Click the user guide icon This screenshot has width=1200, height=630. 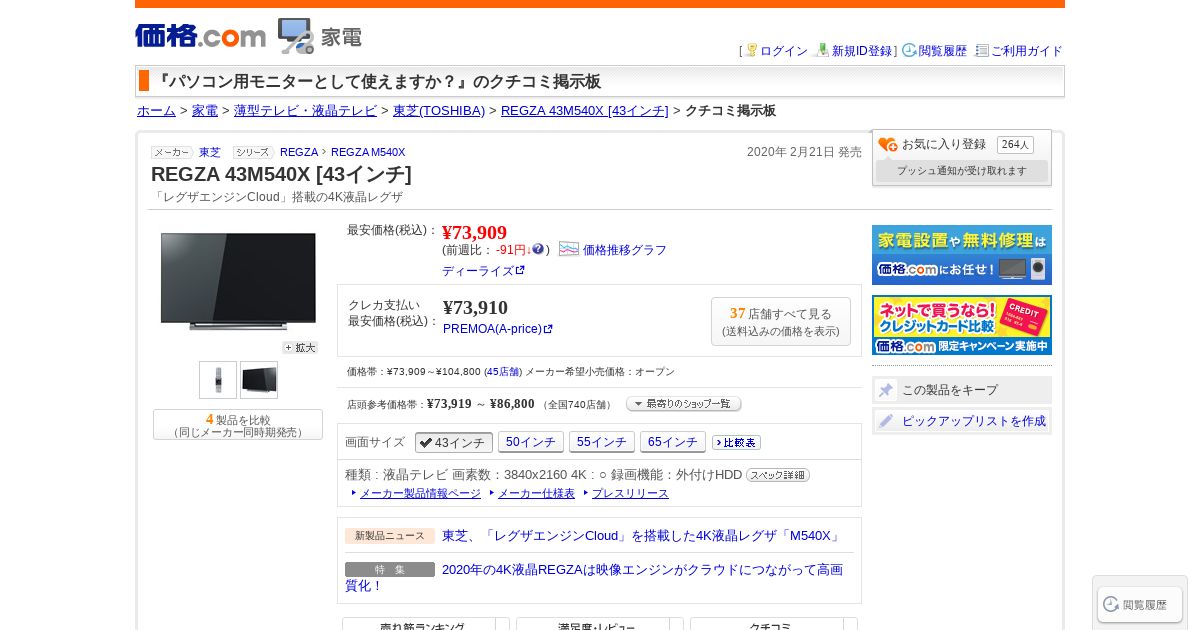coord(982,50)
